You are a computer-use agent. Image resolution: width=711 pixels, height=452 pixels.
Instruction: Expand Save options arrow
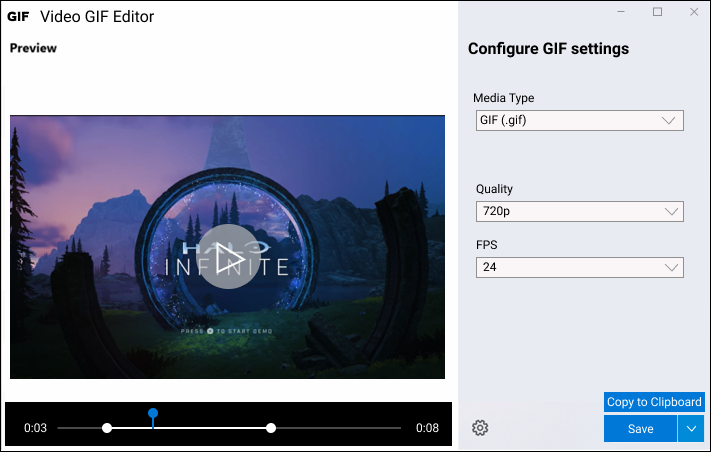691,428
